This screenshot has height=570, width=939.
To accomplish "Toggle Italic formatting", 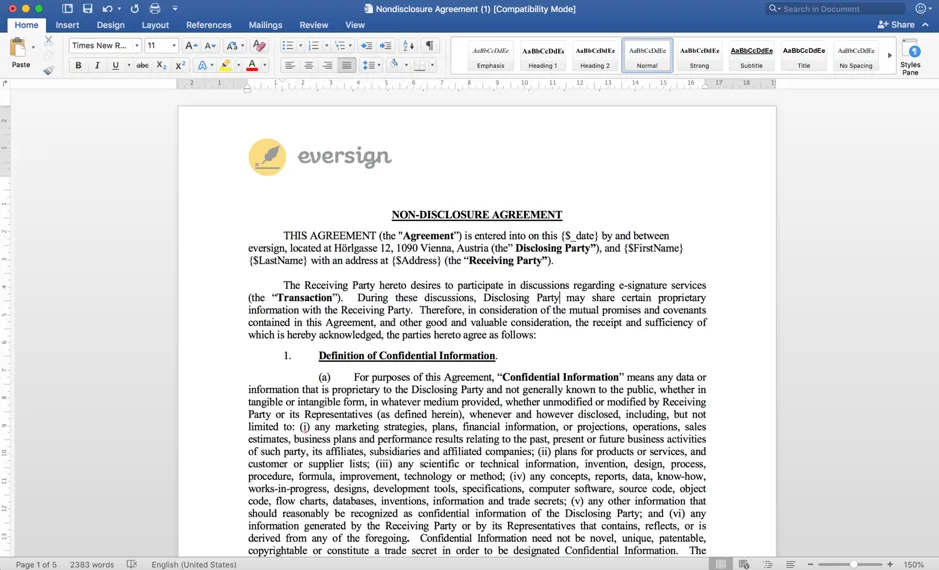I will (96, 65).
